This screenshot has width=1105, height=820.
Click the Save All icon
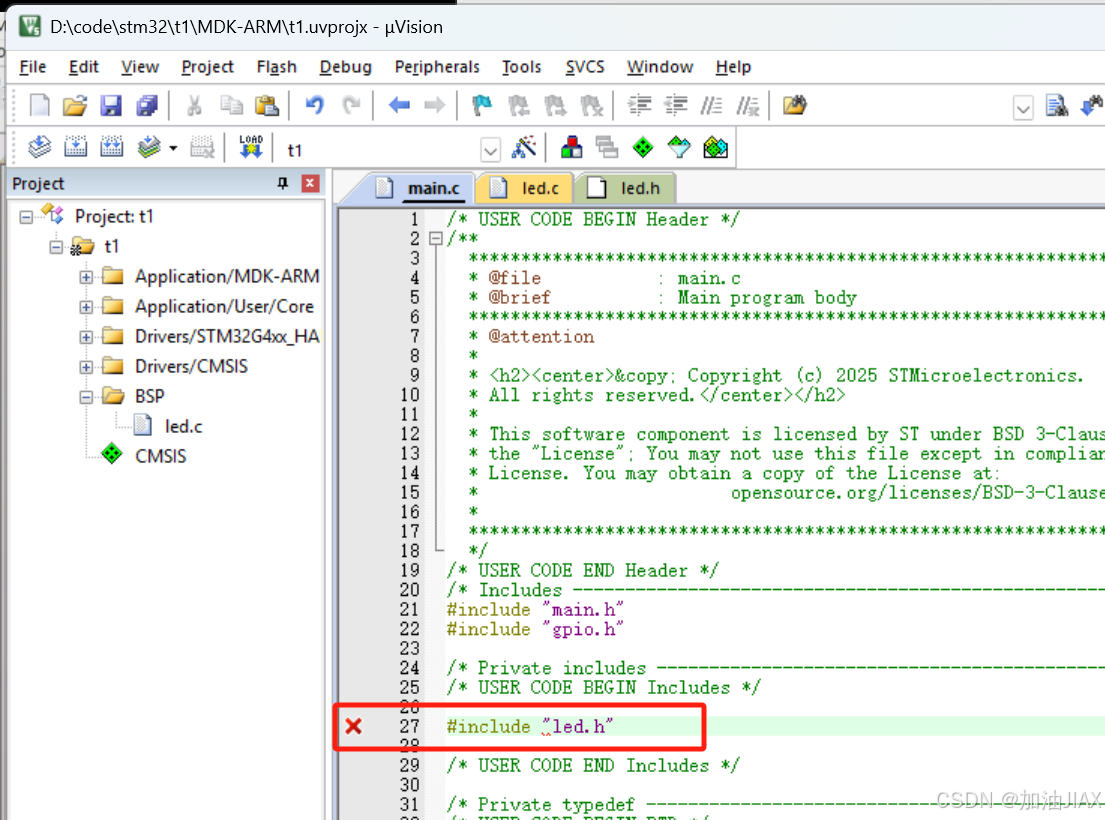(147, 106)
